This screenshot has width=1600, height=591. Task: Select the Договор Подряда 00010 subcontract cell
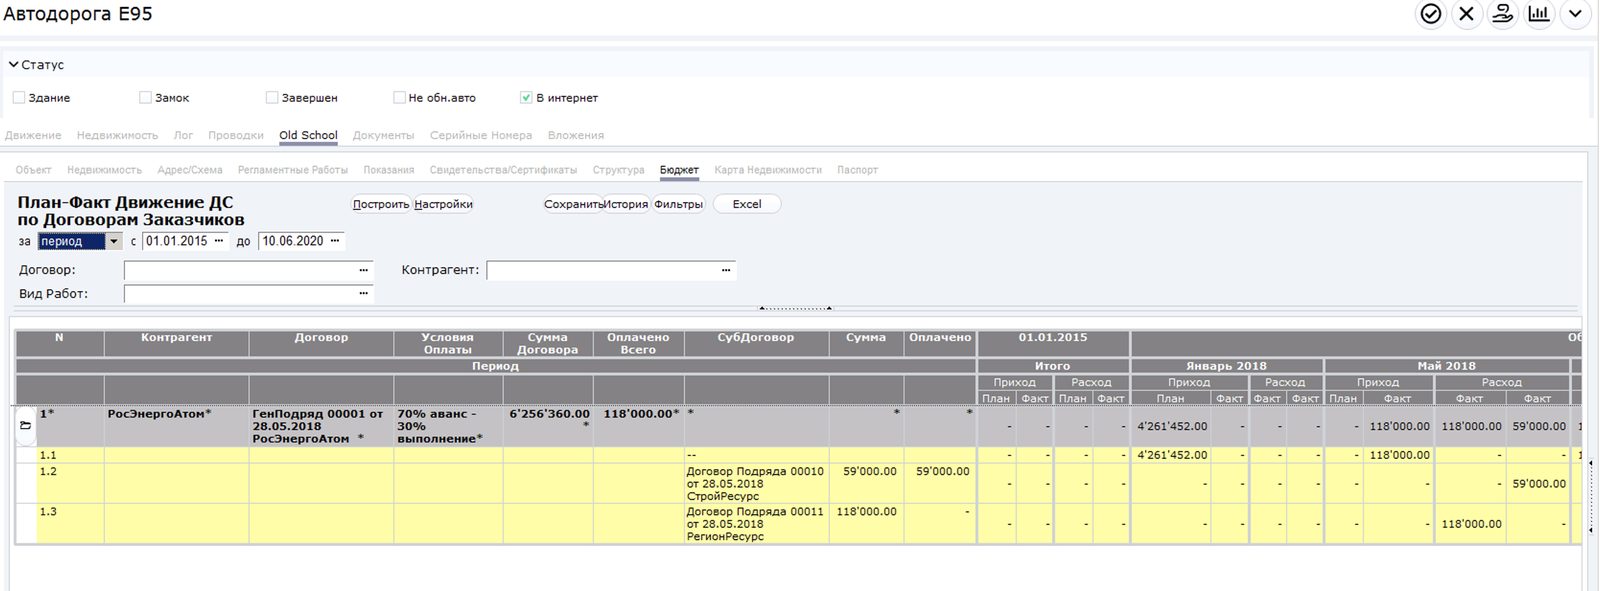(x=755, y=484)
